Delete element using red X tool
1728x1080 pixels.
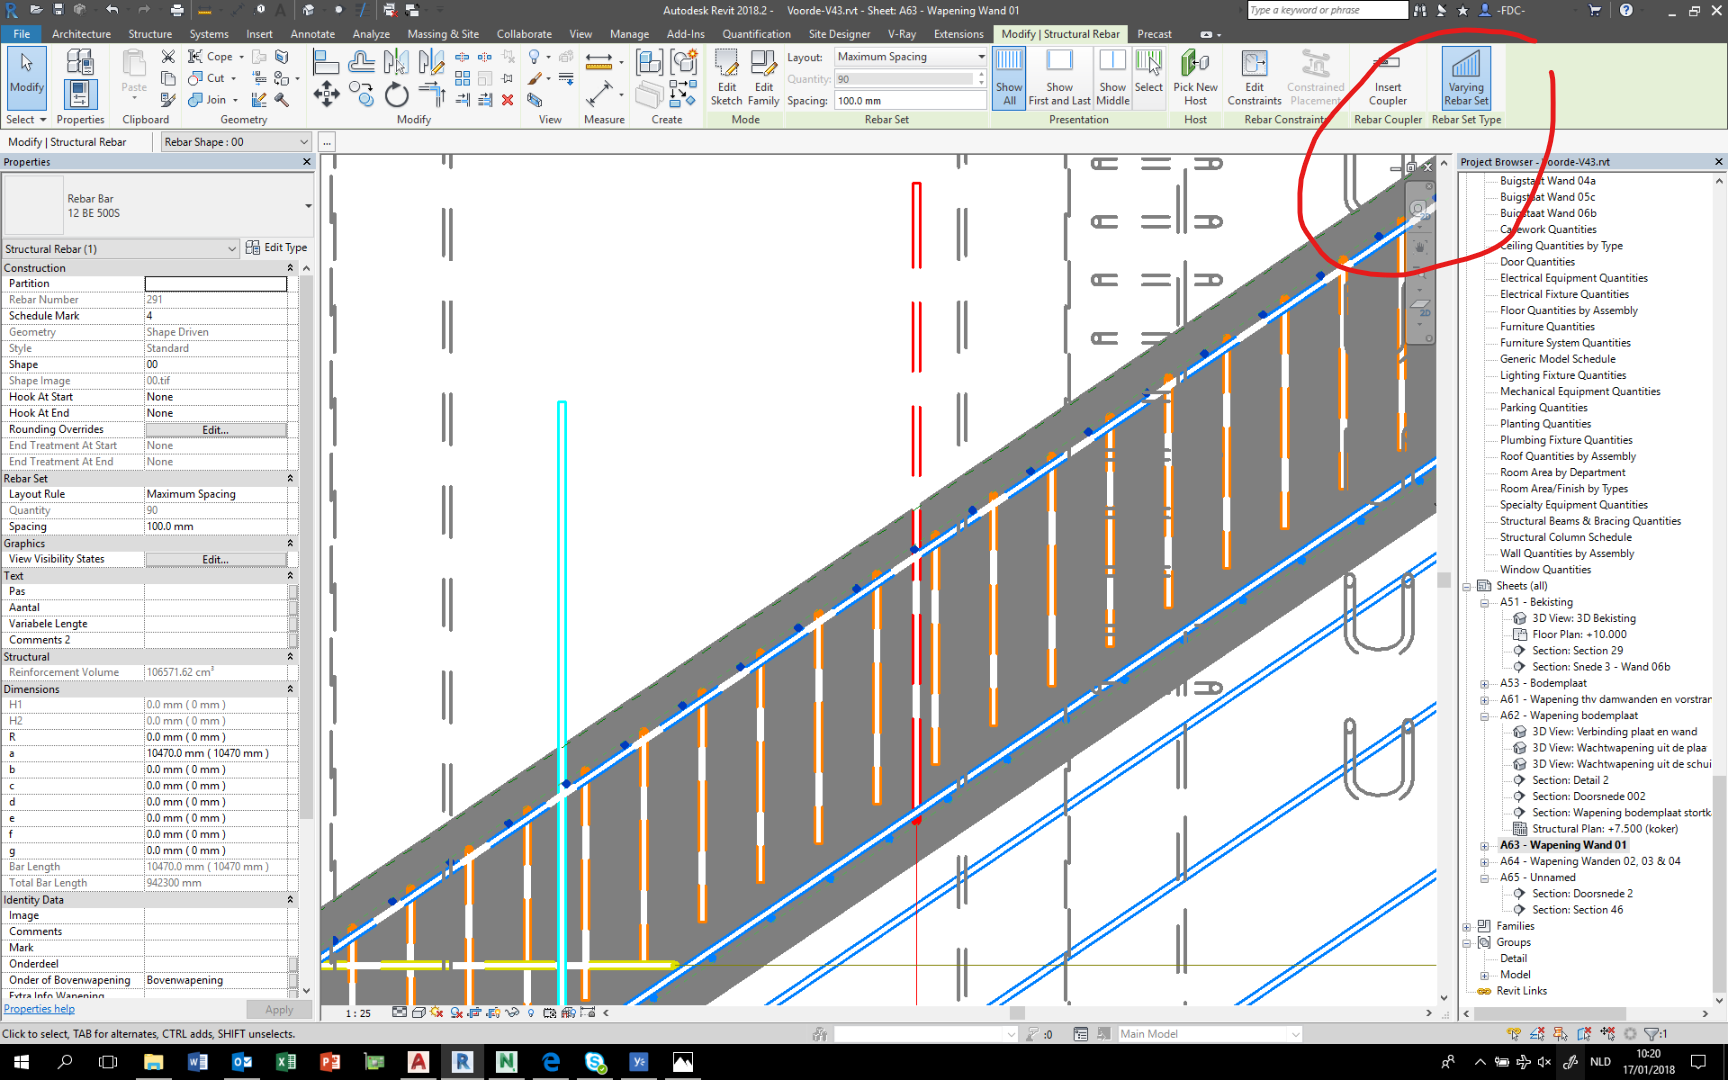(x=508, y=100)
